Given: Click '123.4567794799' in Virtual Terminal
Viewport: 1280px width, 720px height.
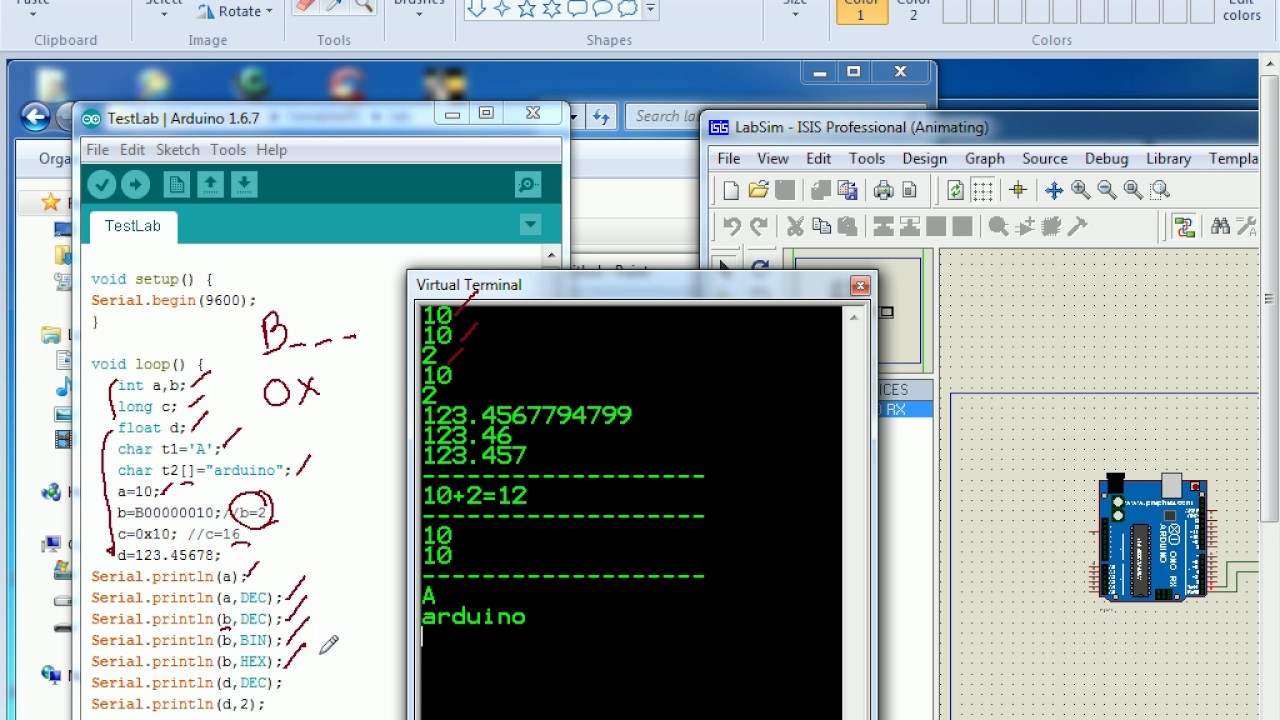Looking at the screenshot, I should [x=527, y=415].
